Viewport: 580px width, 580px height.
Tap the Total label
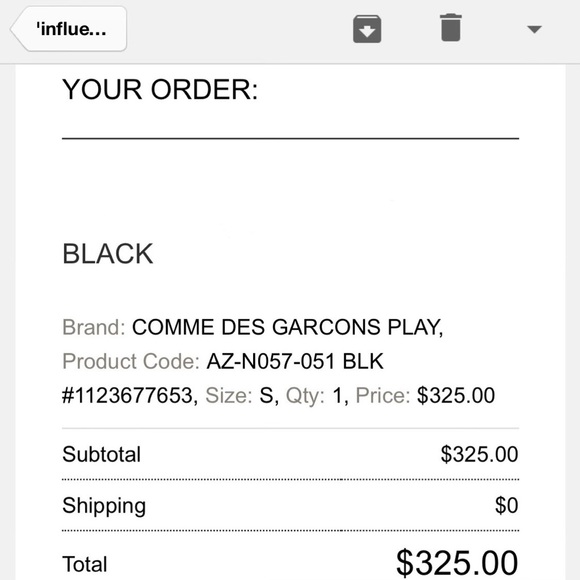click(85, 564)
